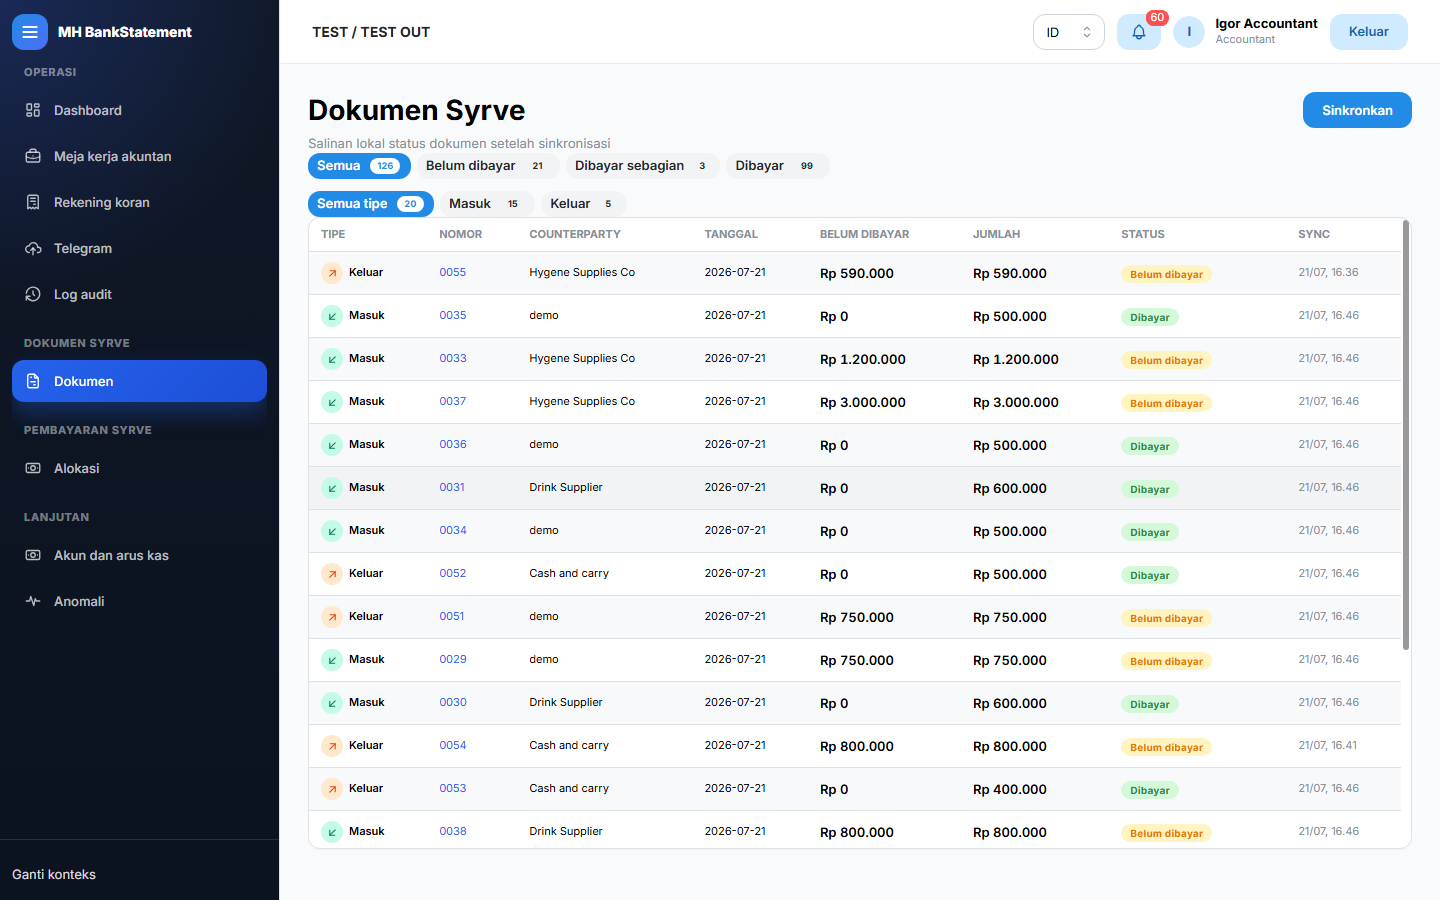Click the Keluar arrow icon in row 0055

coord(332,273)
